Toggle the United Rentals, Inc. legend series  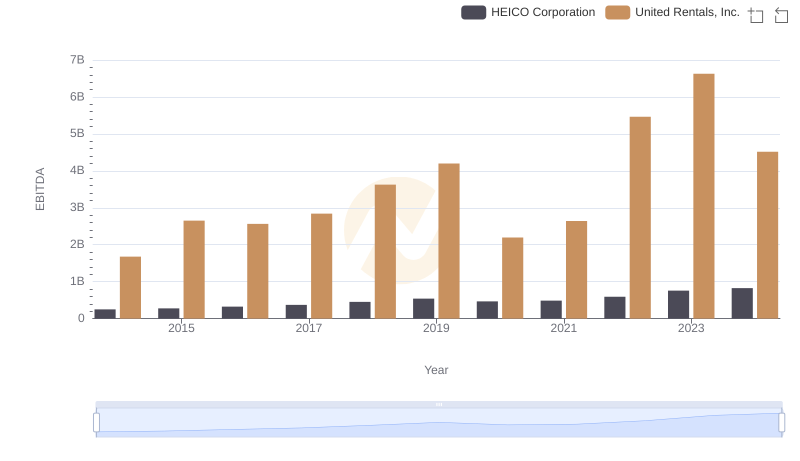point(672,12)
